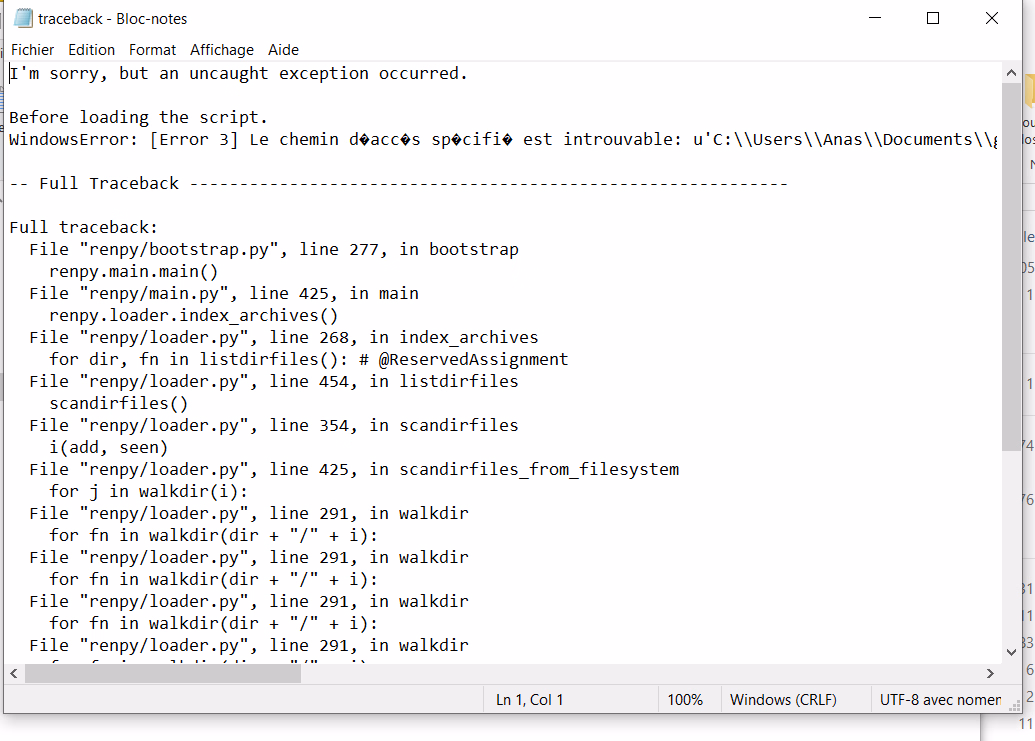This screenshot has height=741, width=1035.
Task: Click the 100% zoom indicator in the status bar
Action: point(685,700)
